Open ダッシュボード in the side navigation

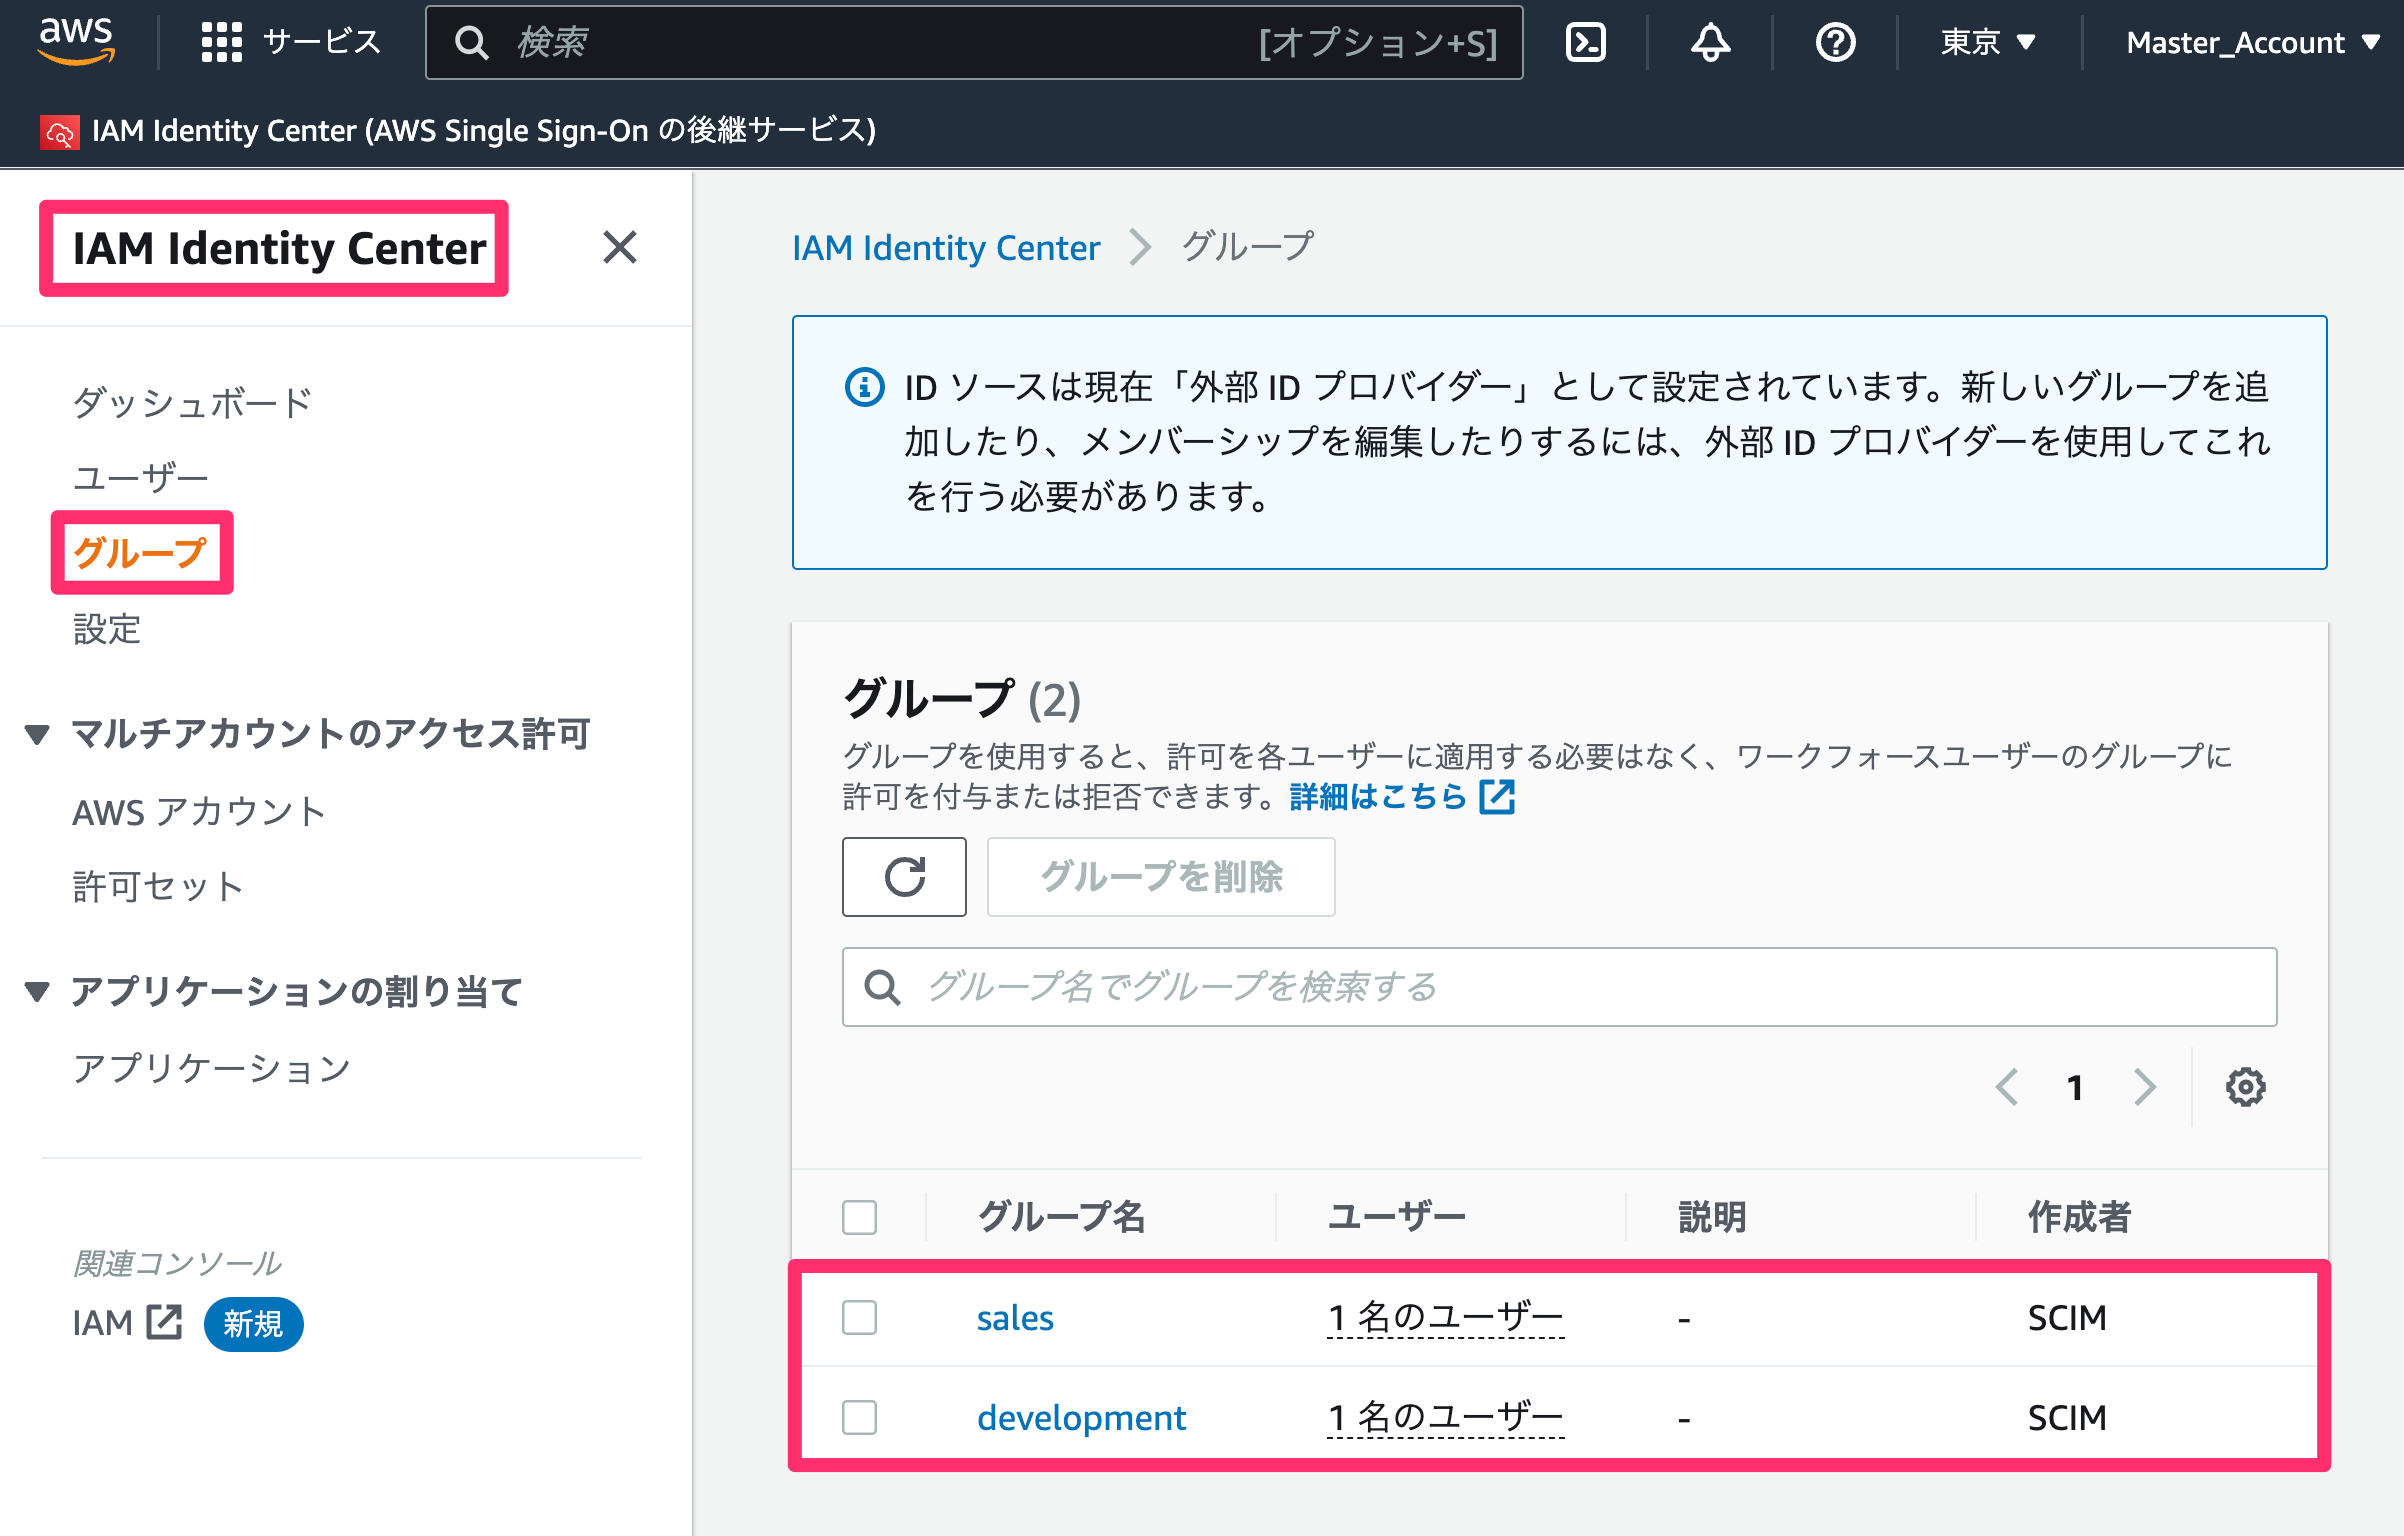(x=193, y=403)
